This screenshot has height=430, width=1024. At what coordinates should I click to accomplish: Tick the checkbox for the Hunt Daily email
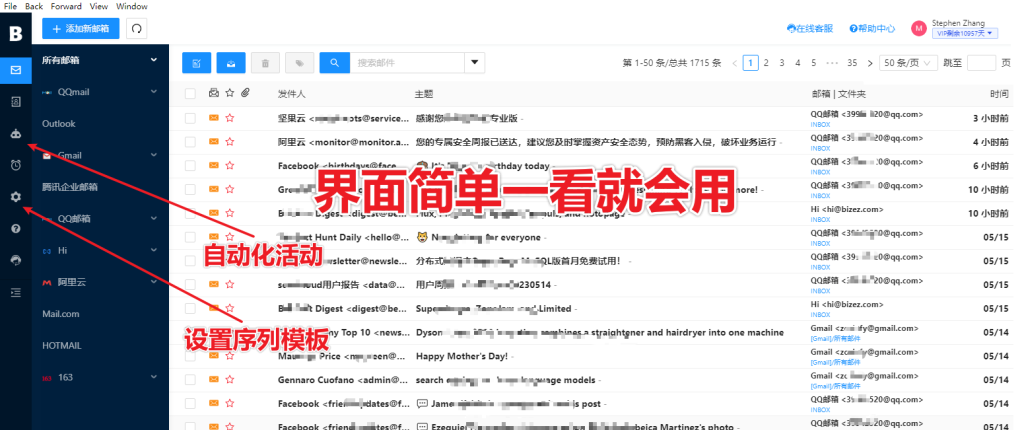point(190,237)
